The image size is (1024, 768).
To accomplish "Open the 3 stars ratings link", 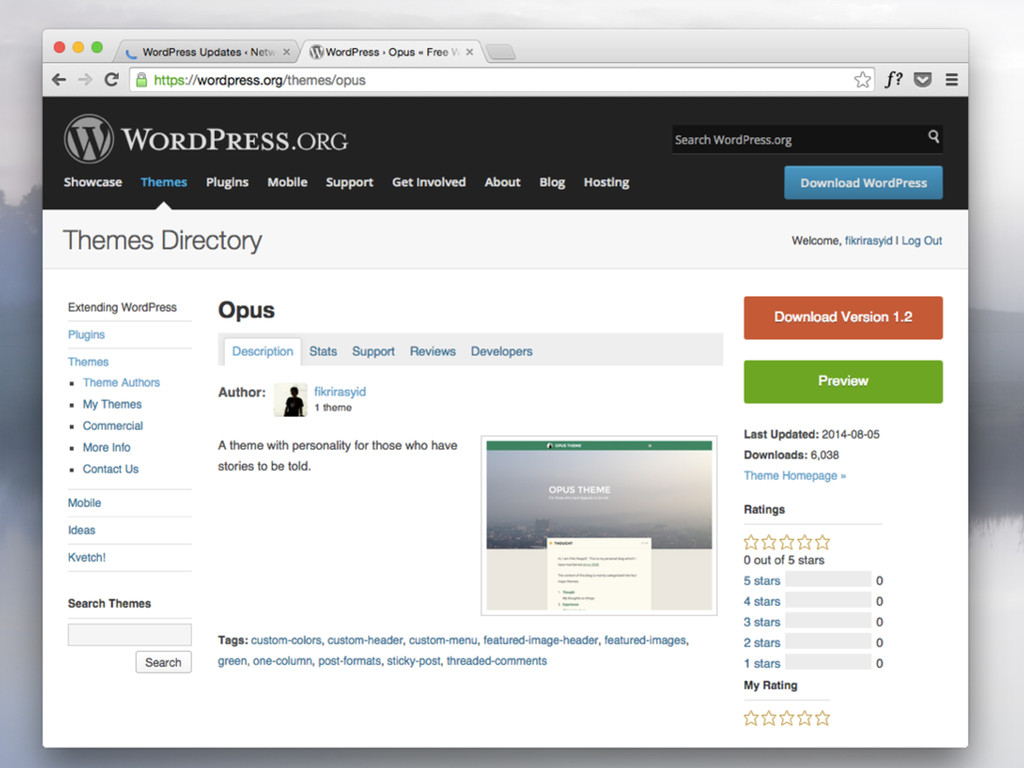I will [x=762, y=622].
